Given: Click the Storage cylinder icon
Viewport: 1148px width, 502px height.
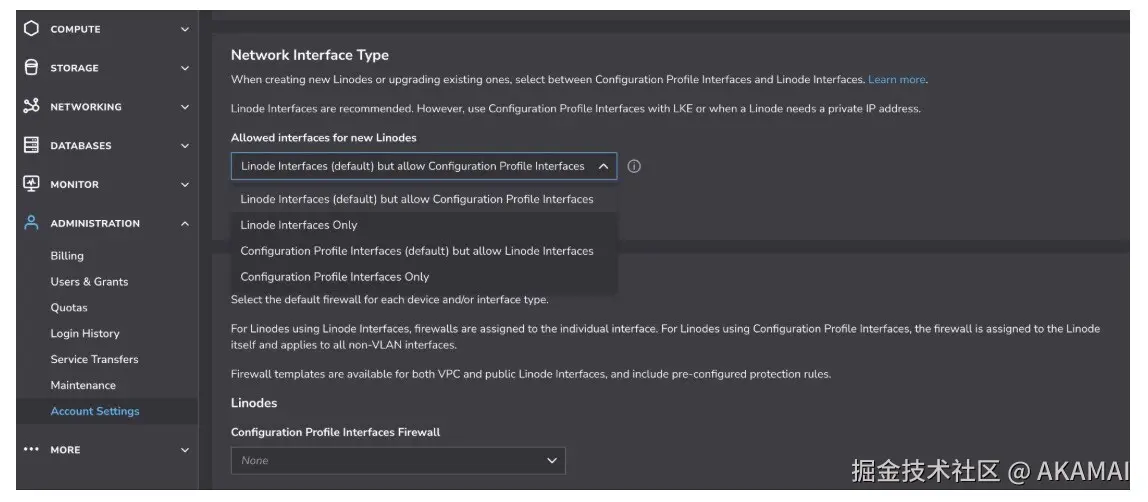Looking at the screenshot, I should click(x=31, y=67).
